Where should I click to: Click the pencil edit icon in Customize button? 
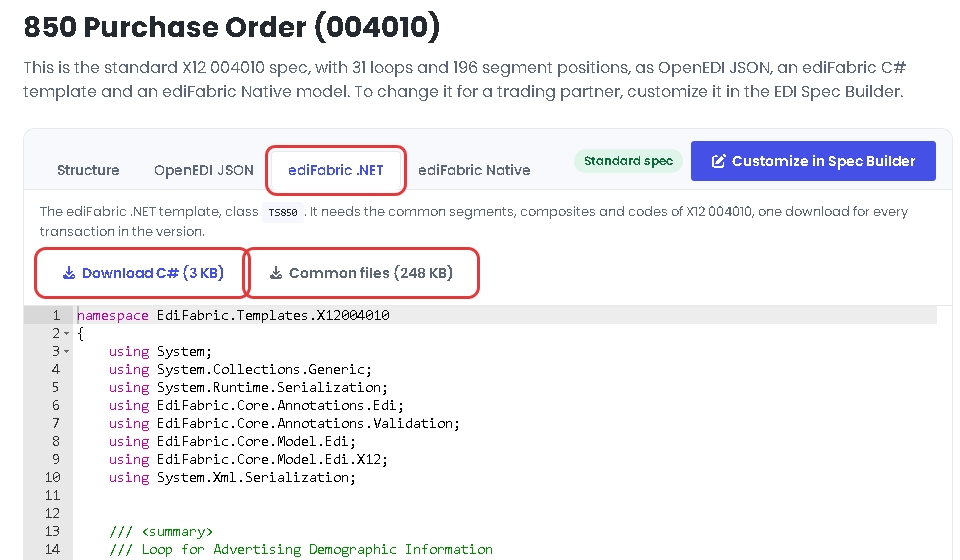tap(718, 162)
